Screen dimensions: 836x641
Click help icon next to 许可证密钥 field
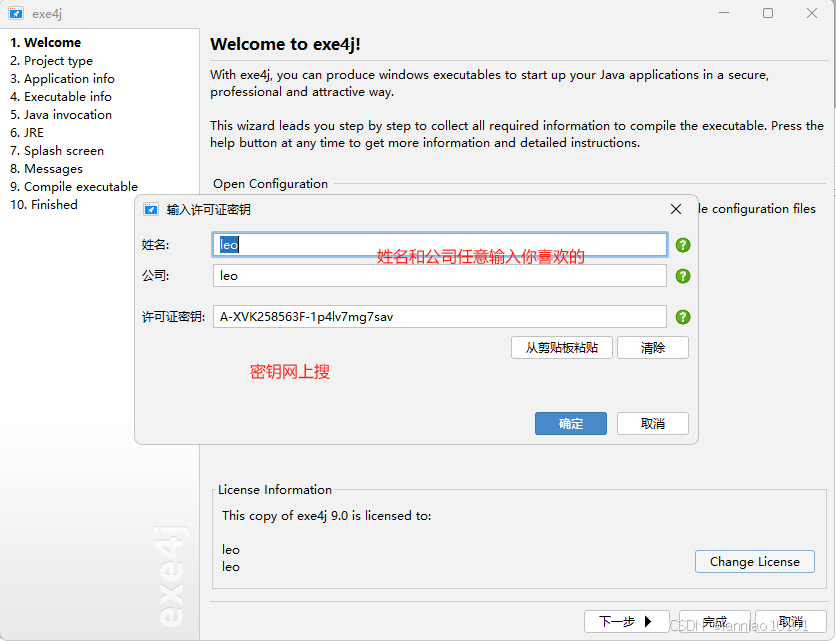682,317
